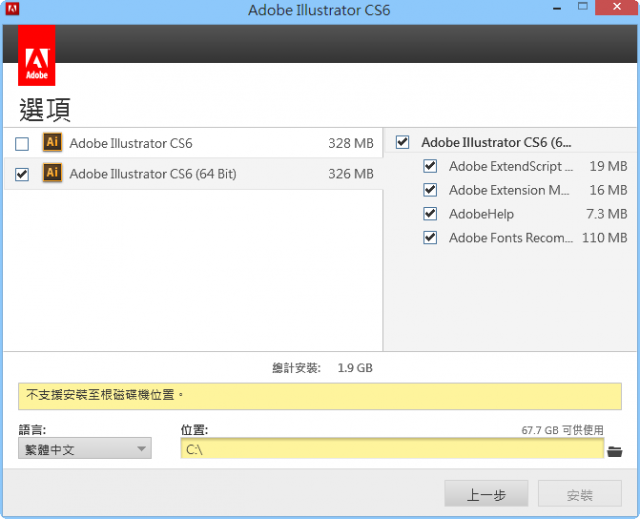Click the 安裝 install button
Image resolution: width=640 pixels, height=519 pixels.
pyautogui.click(x=580, y=494)
